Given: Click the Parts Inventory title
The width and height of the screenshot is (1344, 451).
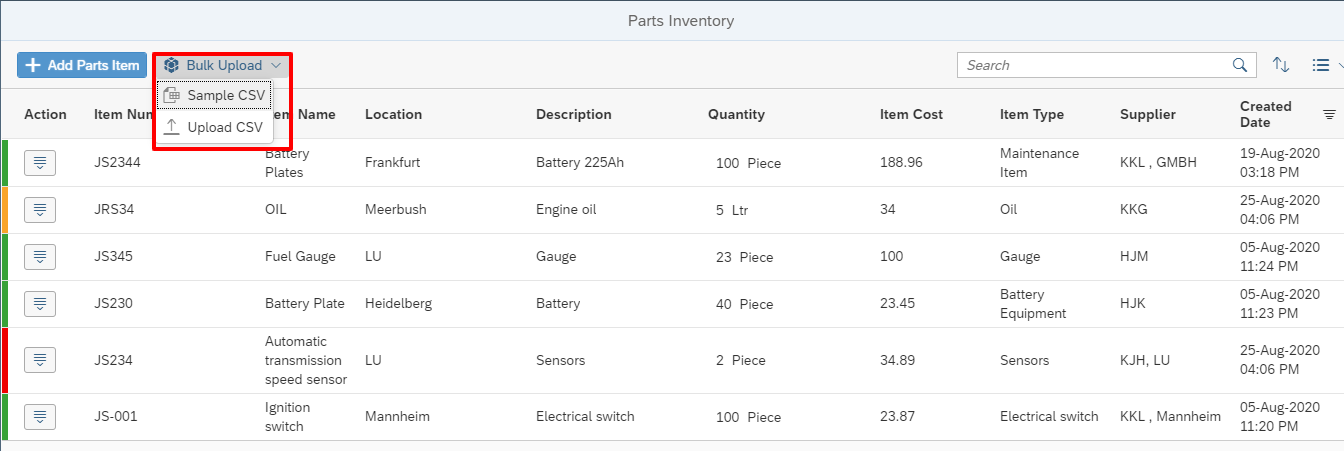Looking at the screenshot, I should [681, 20].
